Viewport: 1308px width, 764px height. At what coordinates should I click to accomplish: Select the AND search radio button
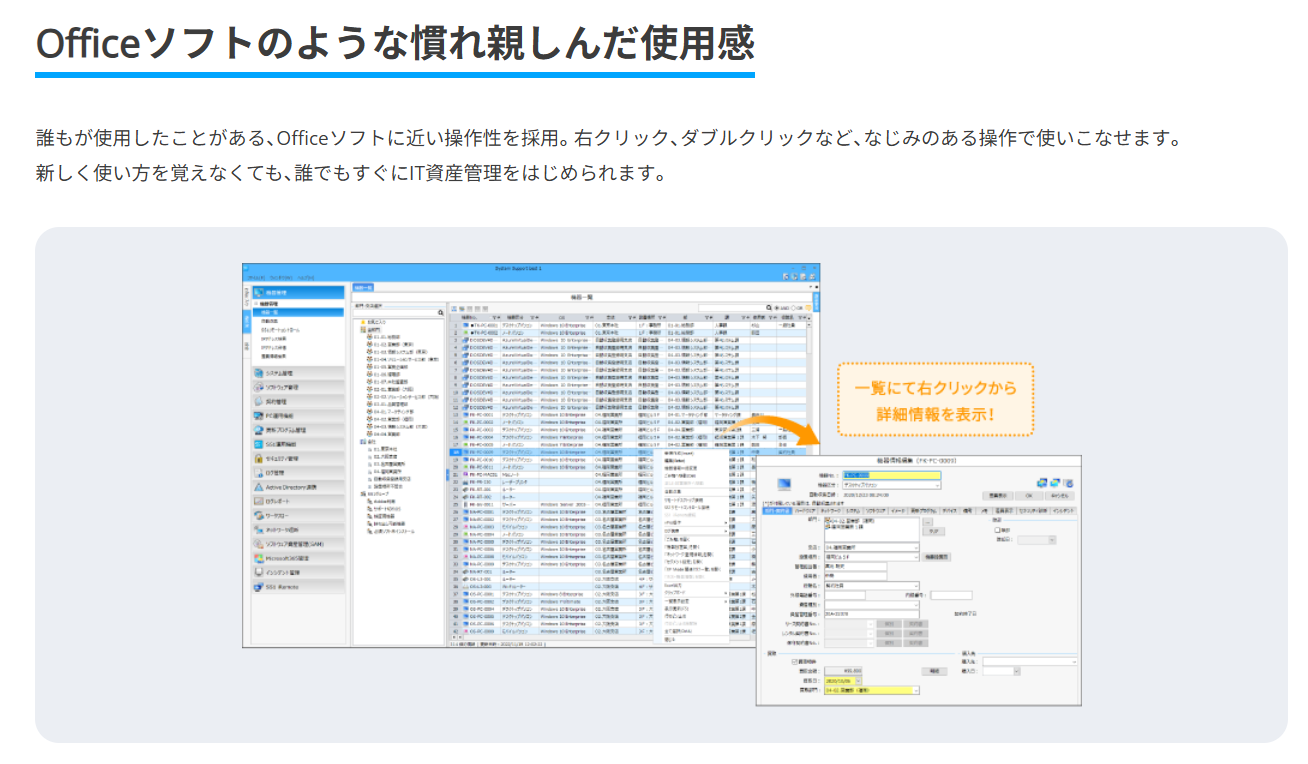pyautogui.click(x=778, y=308)
